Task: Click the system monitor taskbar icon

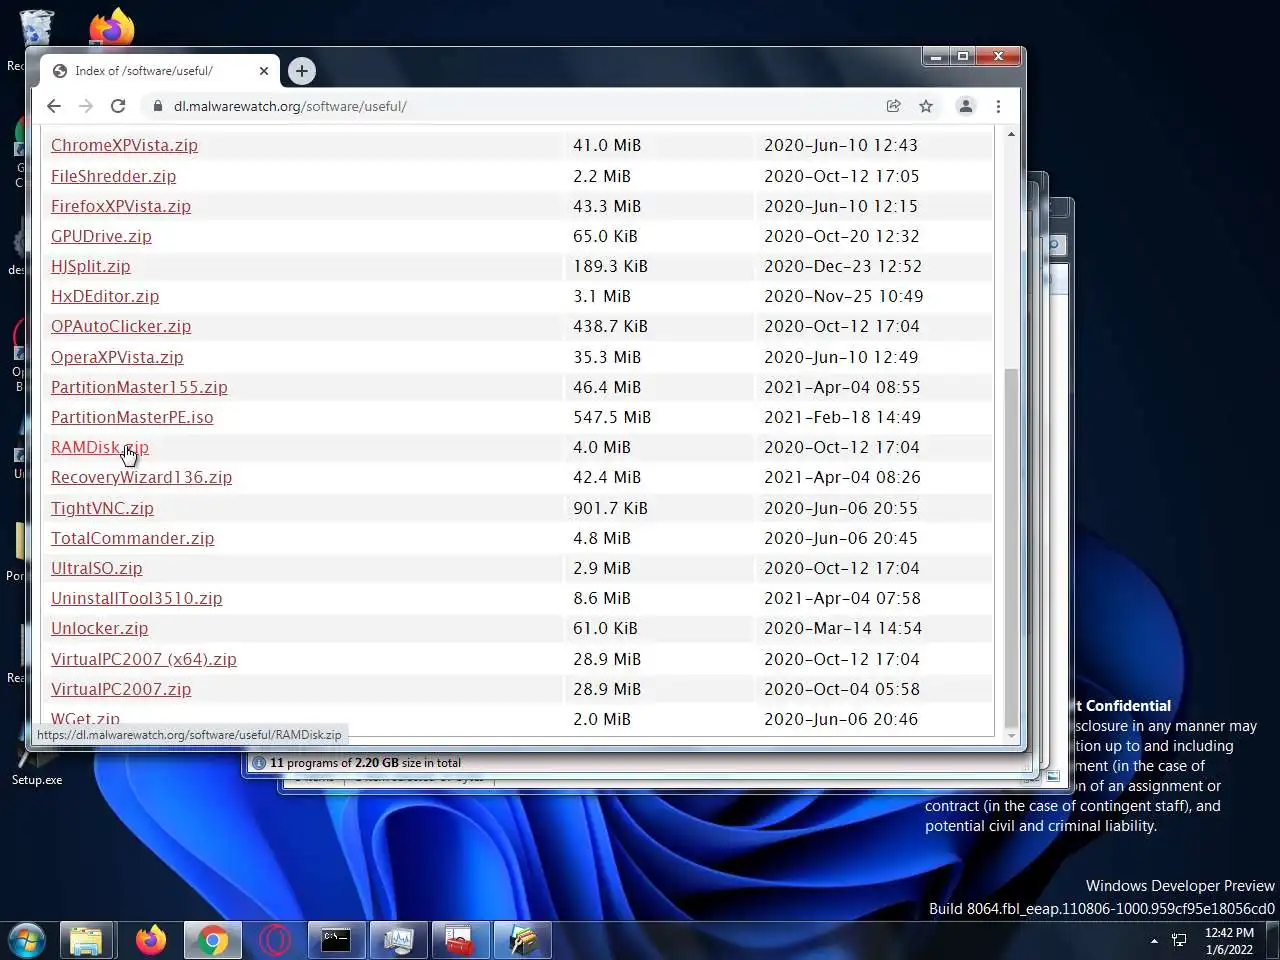Action: (x=398, y=940)
